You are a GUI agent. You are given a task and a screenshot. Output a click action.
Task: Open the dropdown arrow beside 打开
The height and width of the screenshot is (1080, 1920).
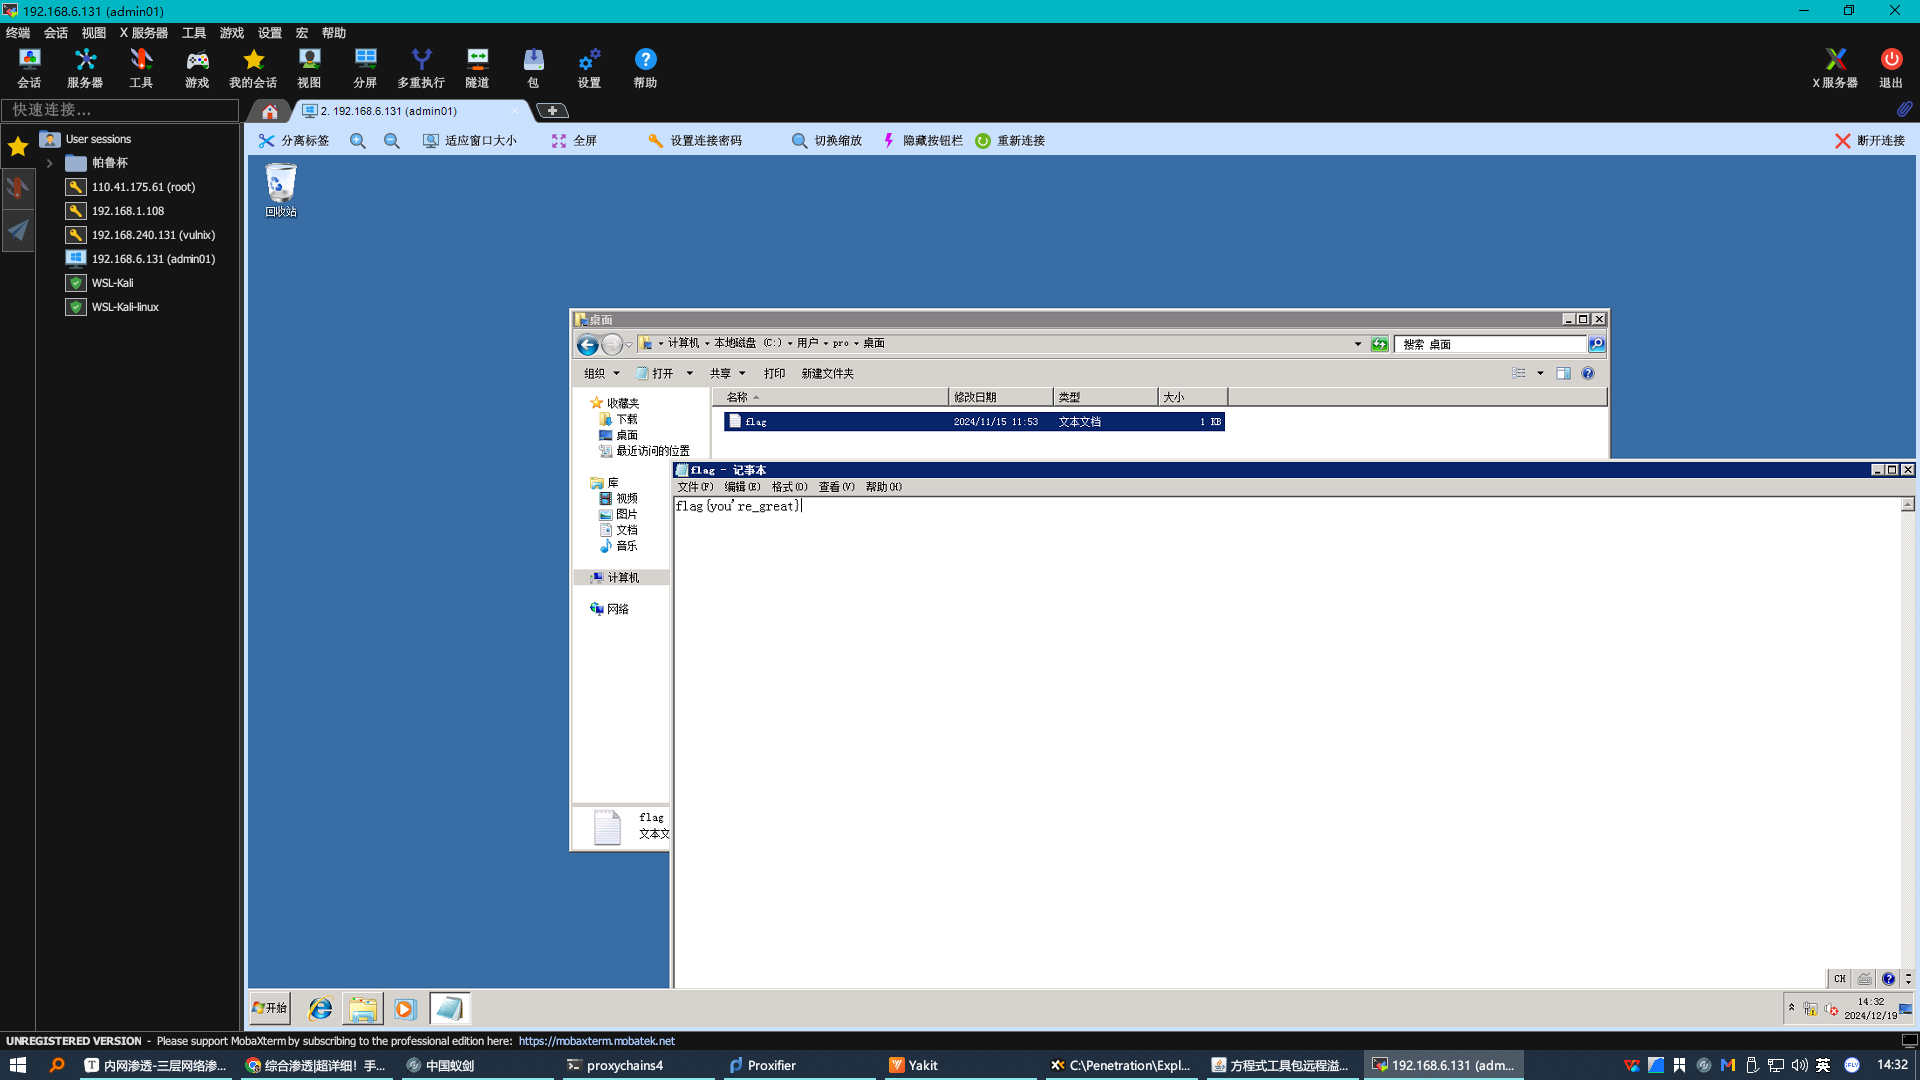(x=689, y=374)
